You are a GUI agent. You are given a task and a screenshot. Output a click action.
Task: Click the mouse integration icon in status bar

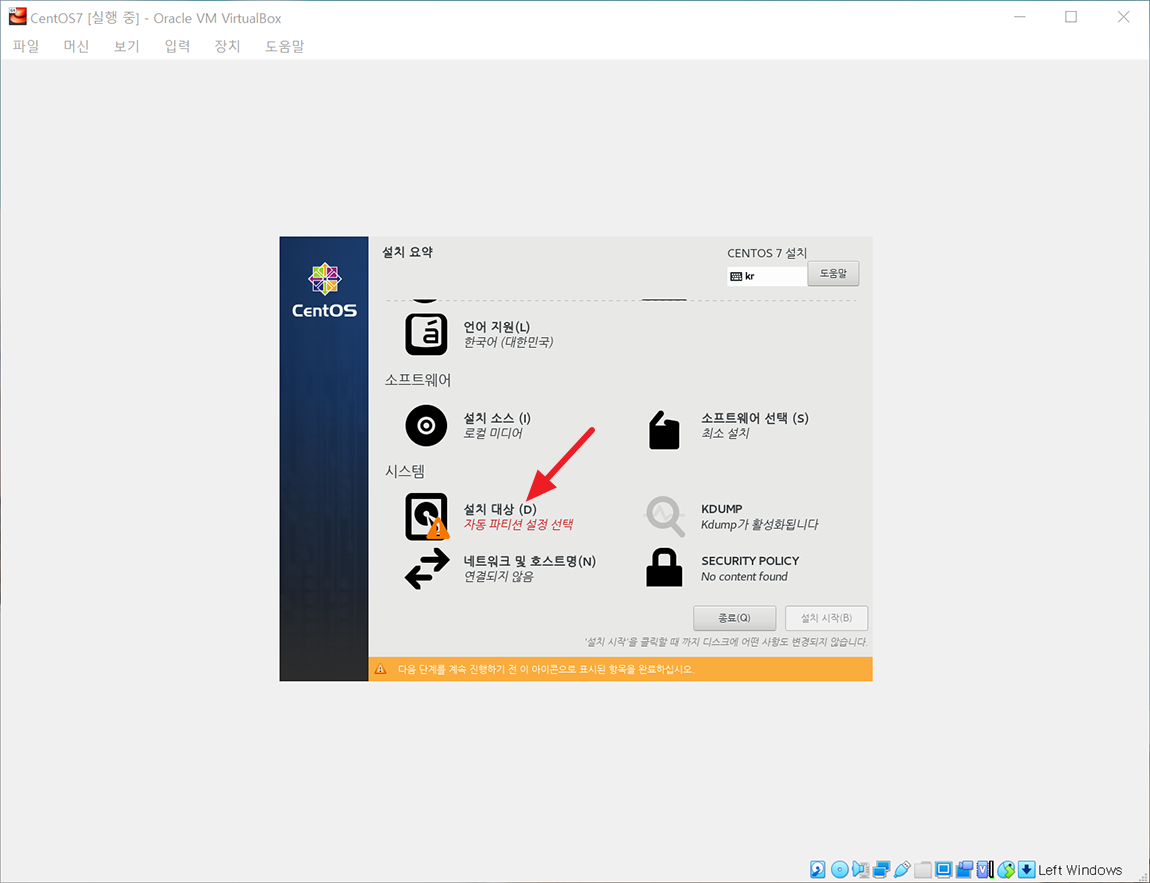[x=1006, y=869]
